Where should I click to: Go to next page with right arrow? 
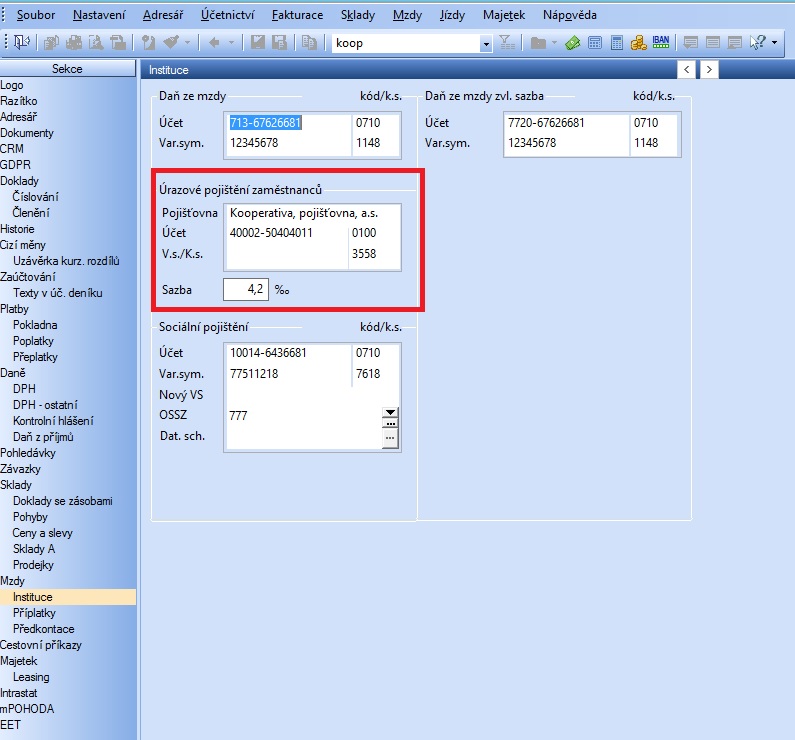click(x=709, y=69)
